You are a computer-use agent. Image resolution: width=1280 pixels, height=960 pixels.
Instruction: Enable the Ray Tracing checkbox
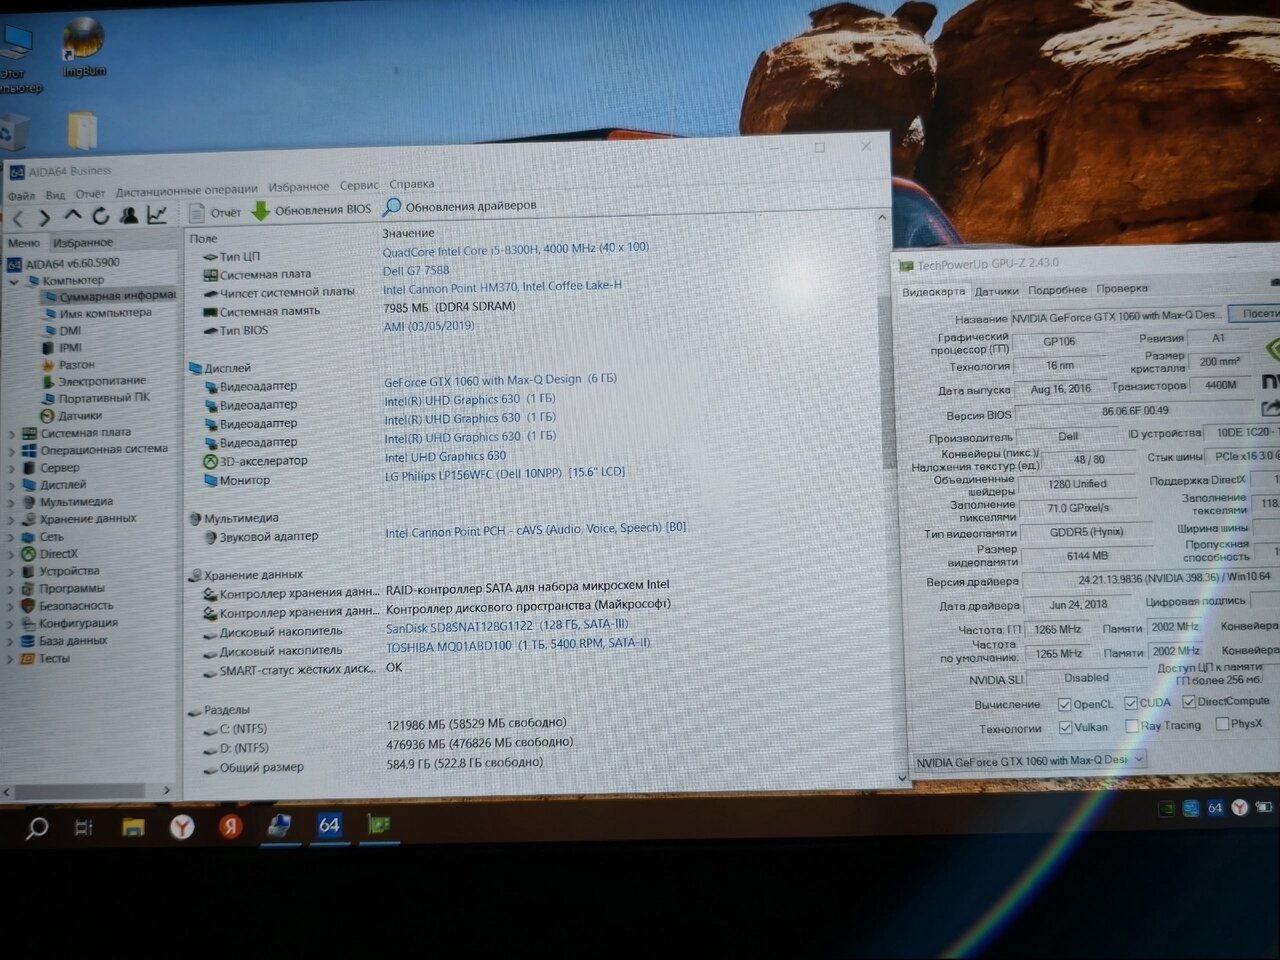(x=1131, y=726)
